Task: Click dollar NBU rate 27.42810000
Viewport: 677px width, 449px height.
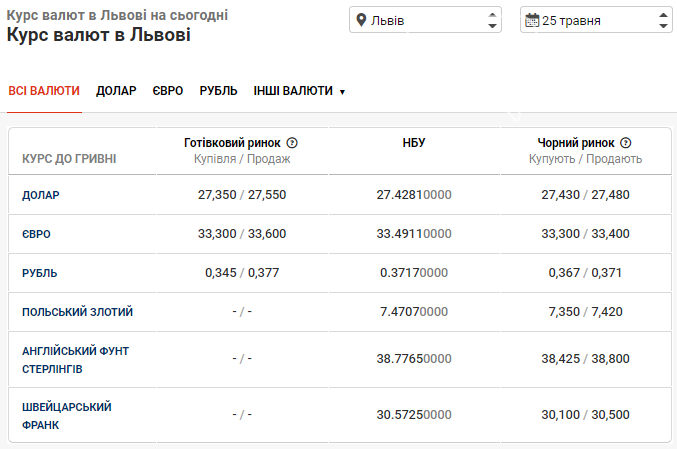Action: point(414,195)
